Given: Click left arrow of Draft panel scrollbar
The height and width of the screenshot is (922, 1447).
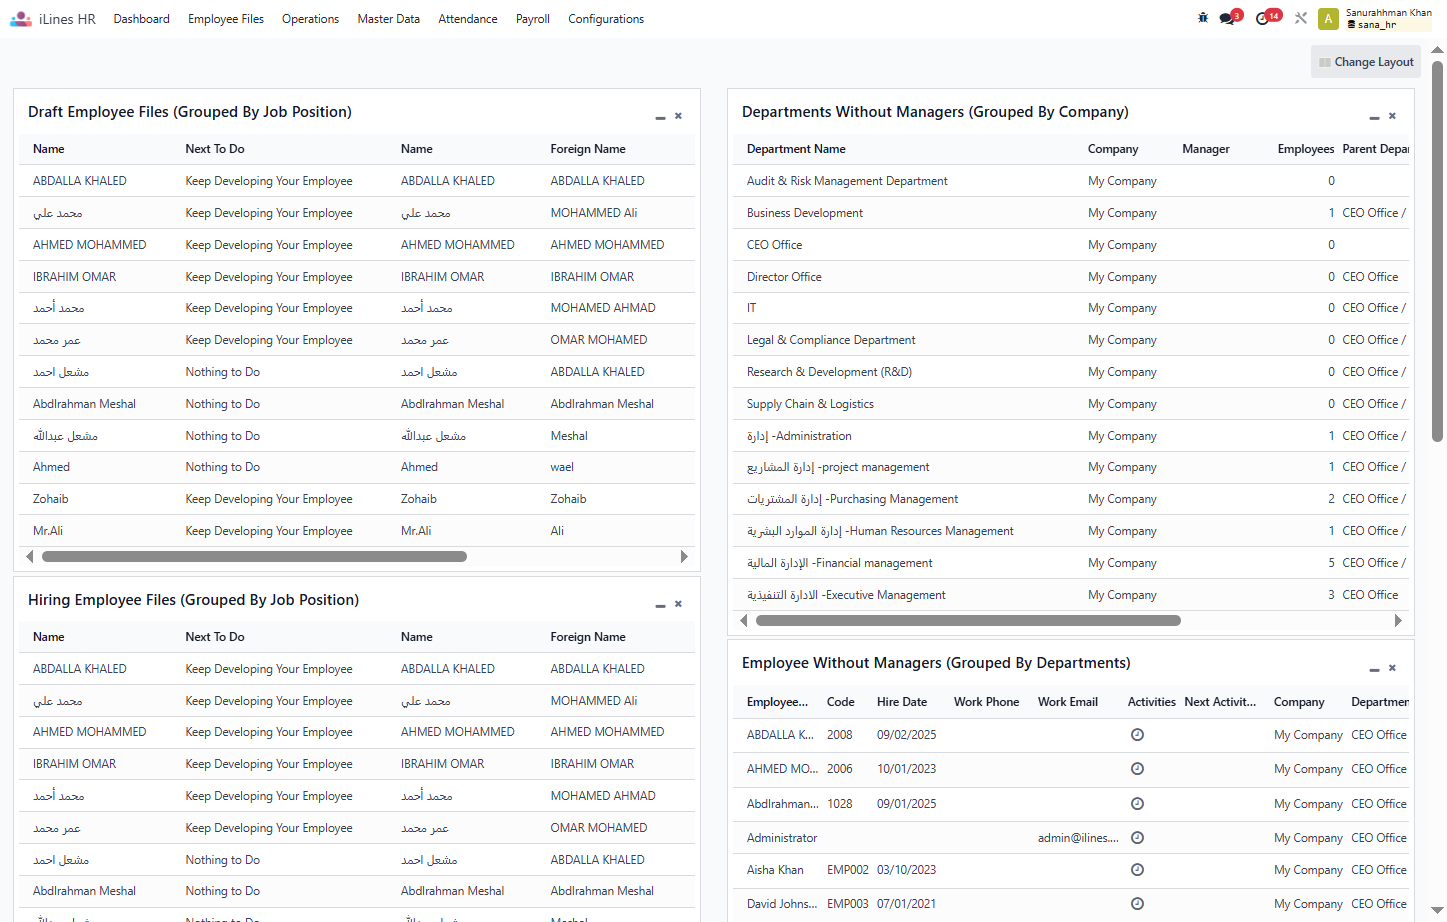Looking at the screenshot, I should (x=30, y=557).
